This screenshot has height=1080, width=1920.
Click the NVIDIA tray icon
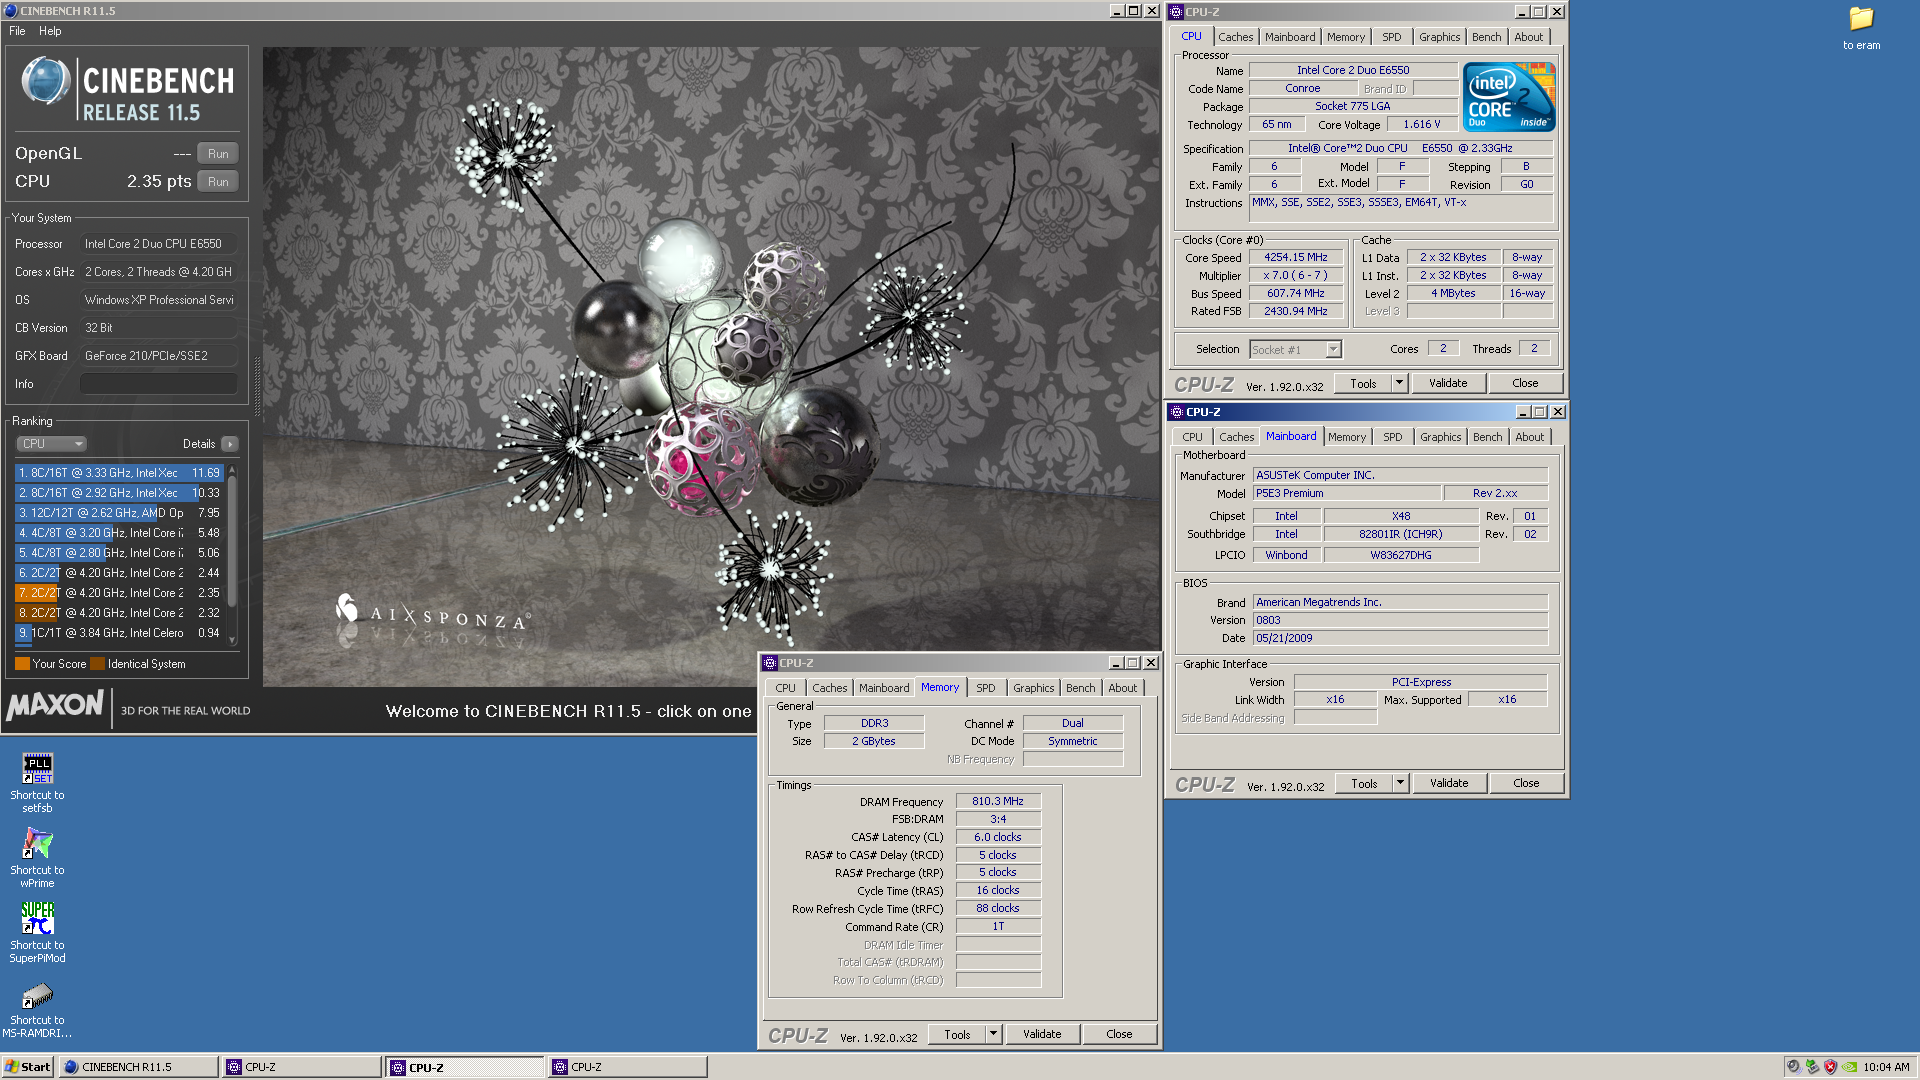[x=1849, y=1067]
